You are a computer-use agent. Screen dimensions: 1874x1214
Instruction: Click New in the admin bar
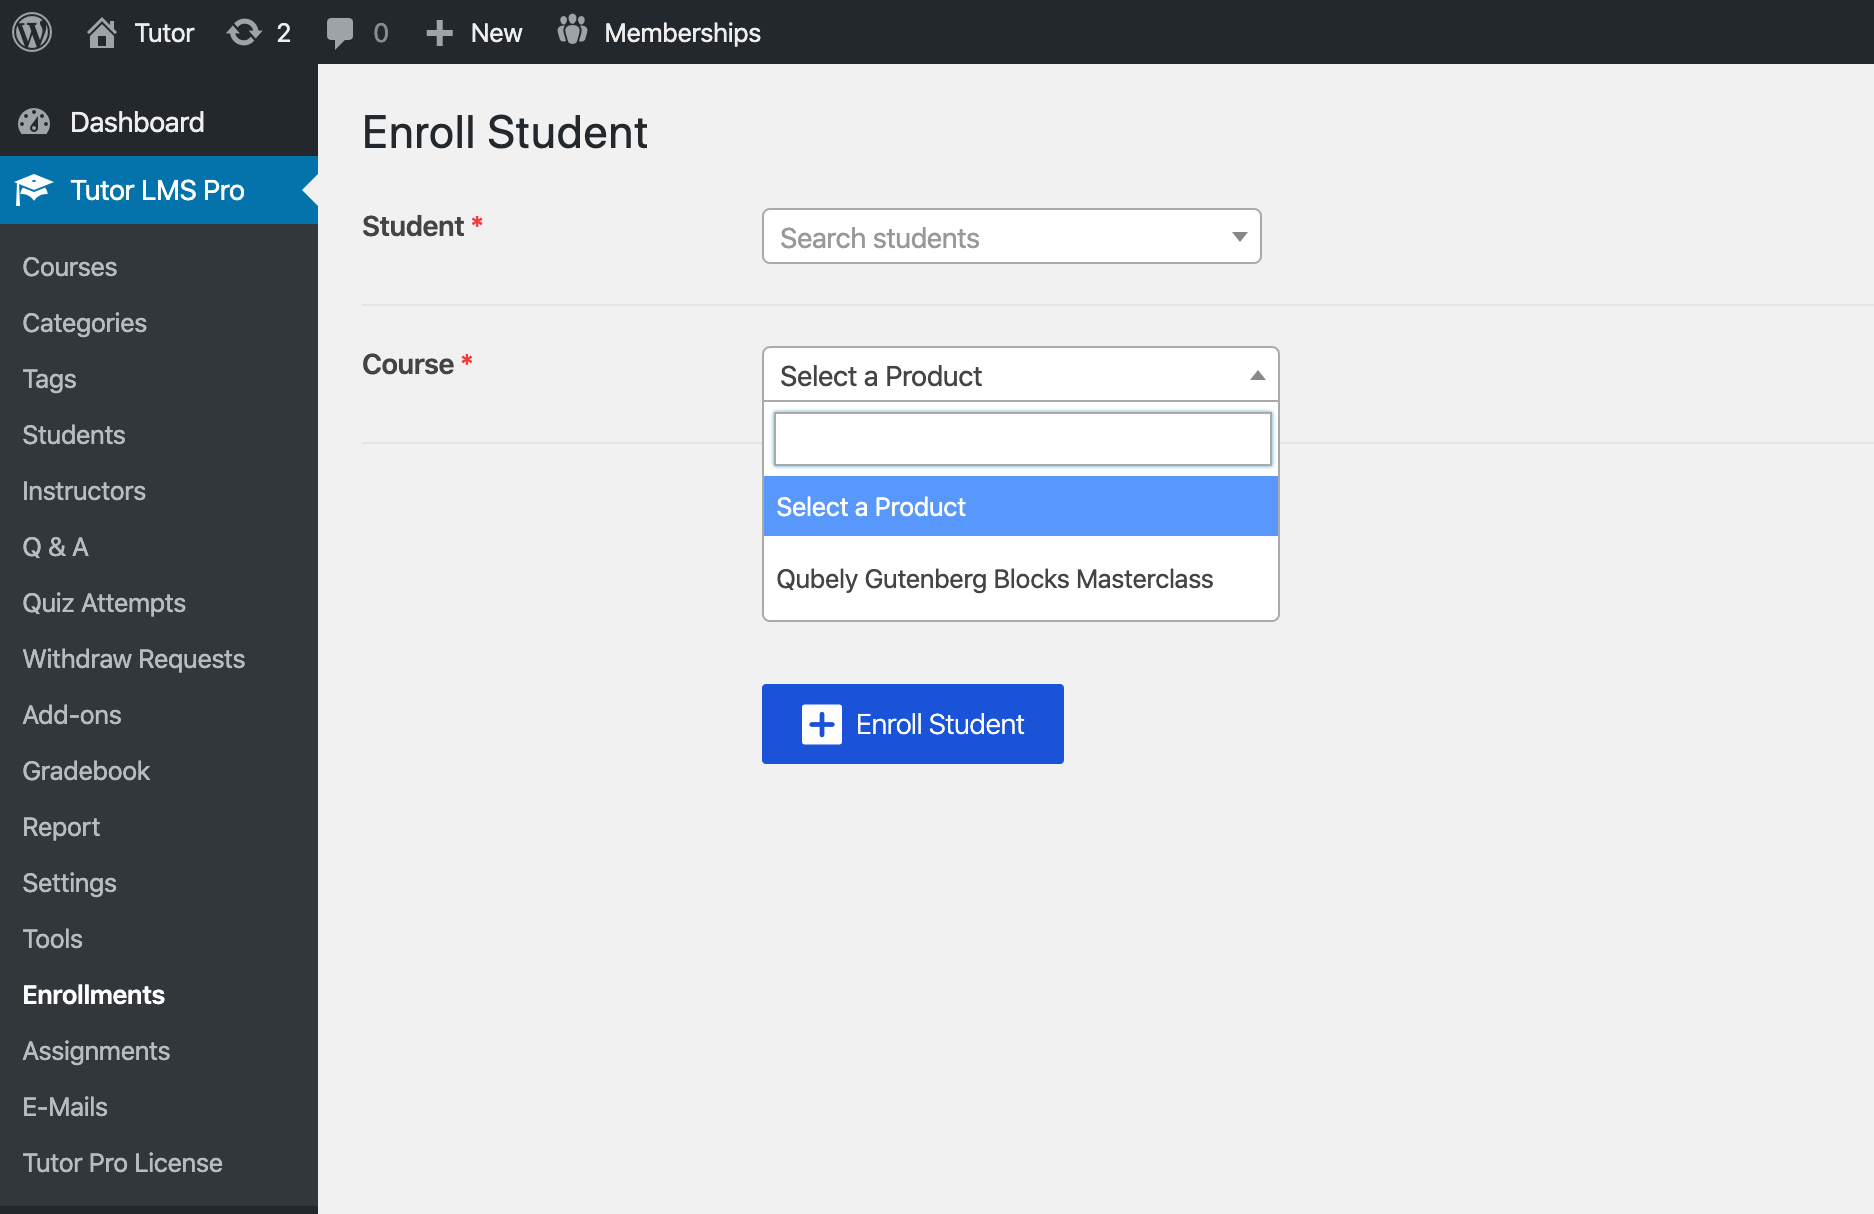point(496,33)
